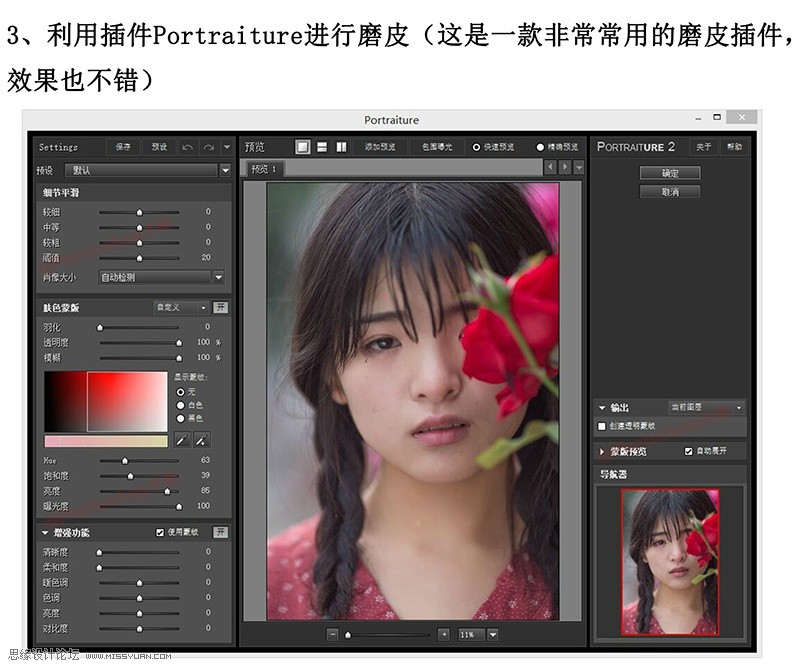Toggle 自动展开 auto expand checkbox
The height and width of the screenshot is (671, 800).
click(x=688, y=451)
